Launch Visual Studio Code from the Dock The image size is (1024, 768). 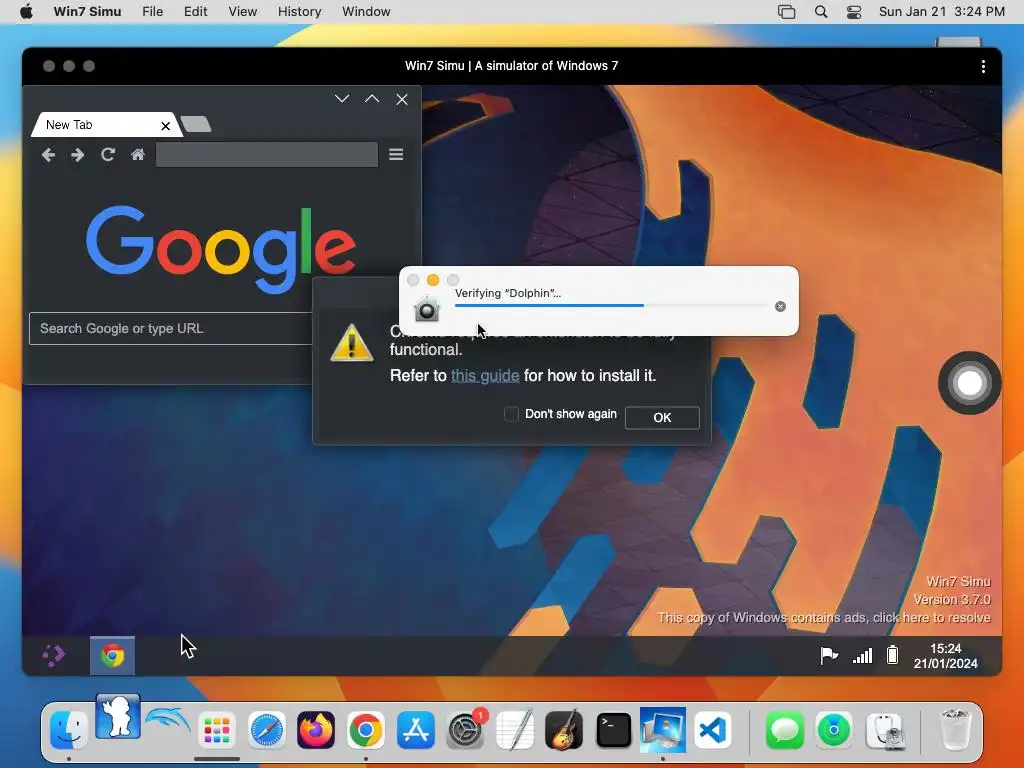[x=712, y=729]
